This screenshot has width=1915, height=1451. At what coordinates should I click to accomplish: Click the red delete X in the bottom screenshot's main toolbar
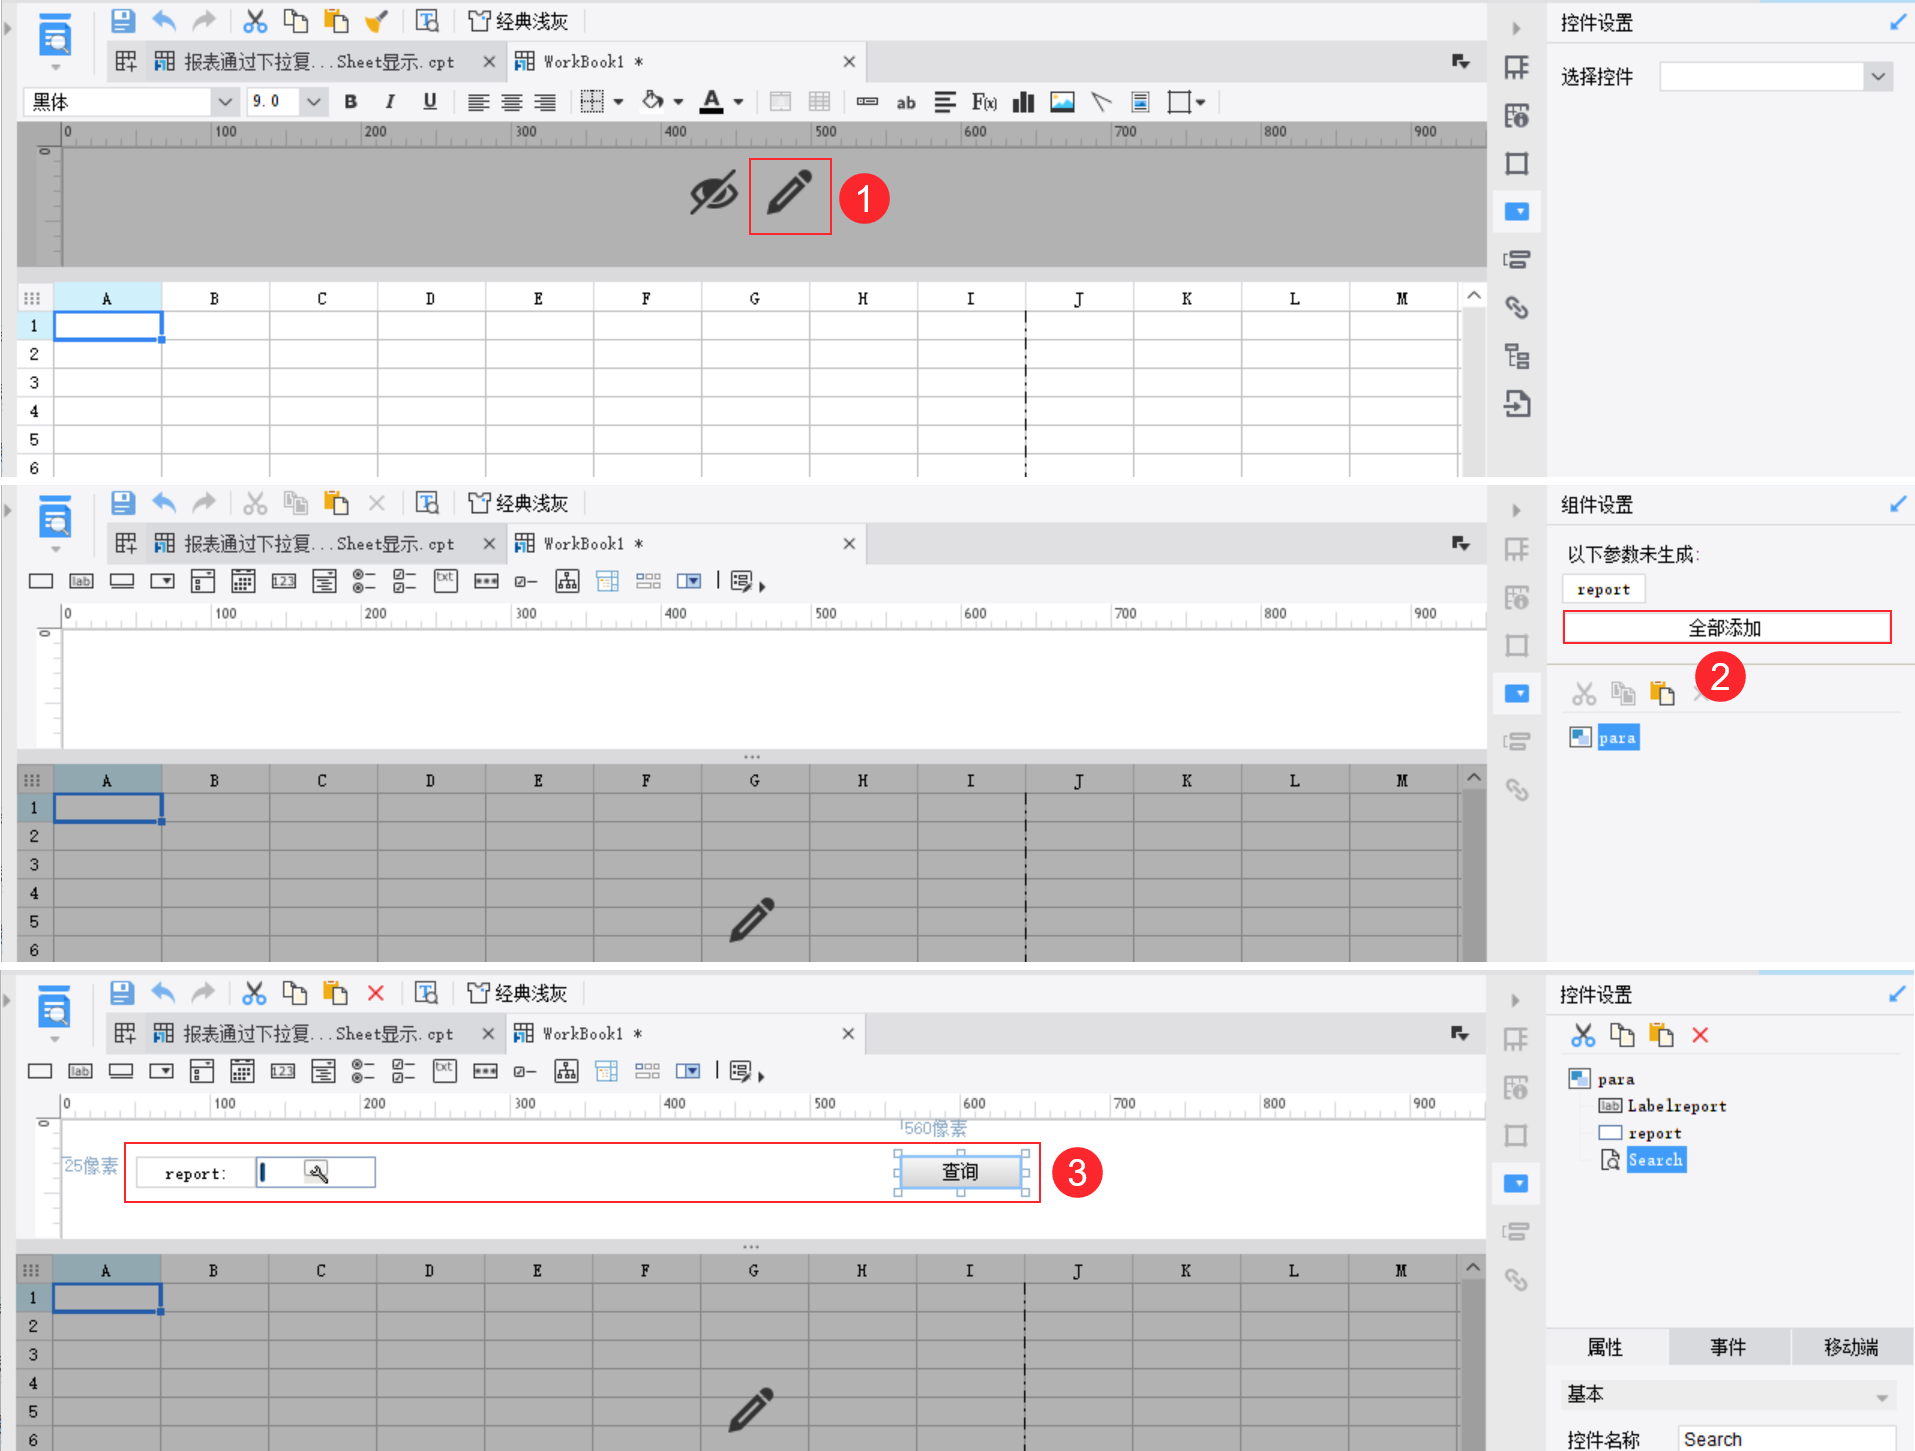(x=375, y=993)
